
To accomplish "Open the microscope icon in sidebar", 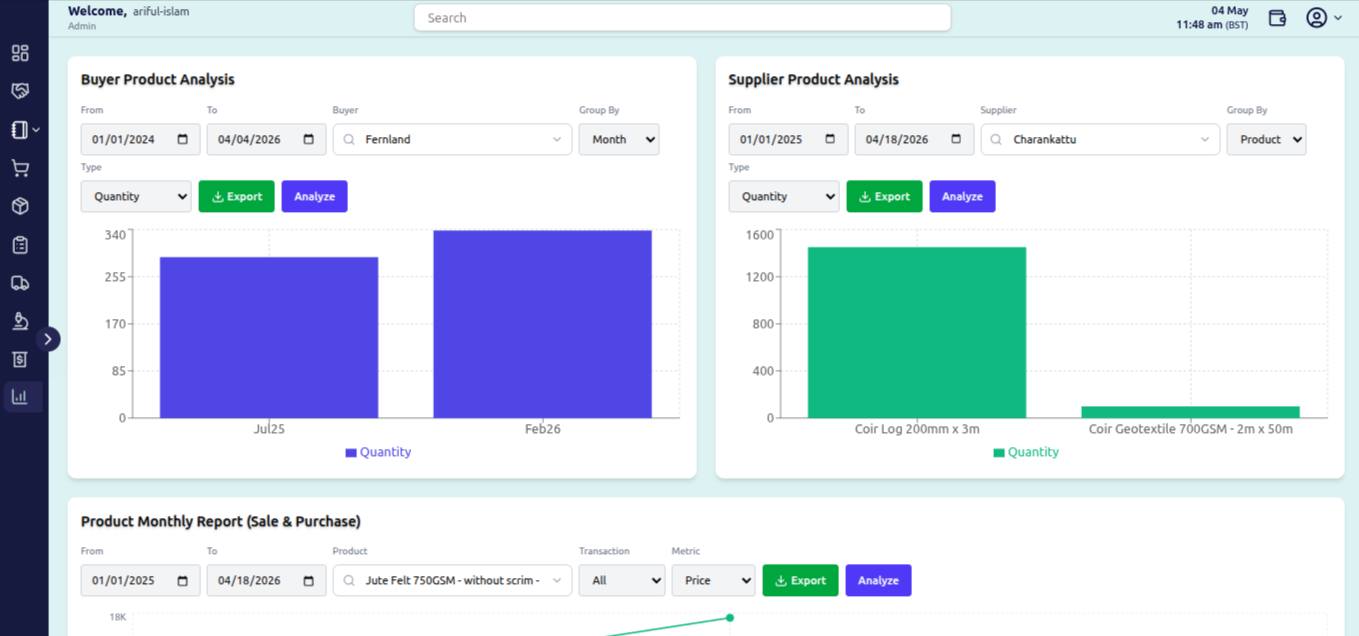I will (20, 321).
